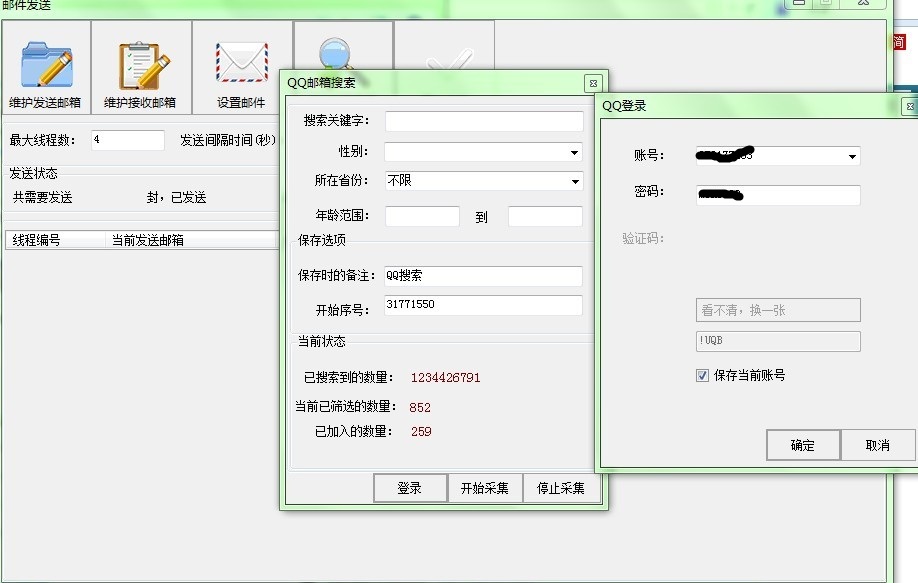Expand the 性别 dropdown
This screenshot has height=583, width=918.
tap(574, 152)
